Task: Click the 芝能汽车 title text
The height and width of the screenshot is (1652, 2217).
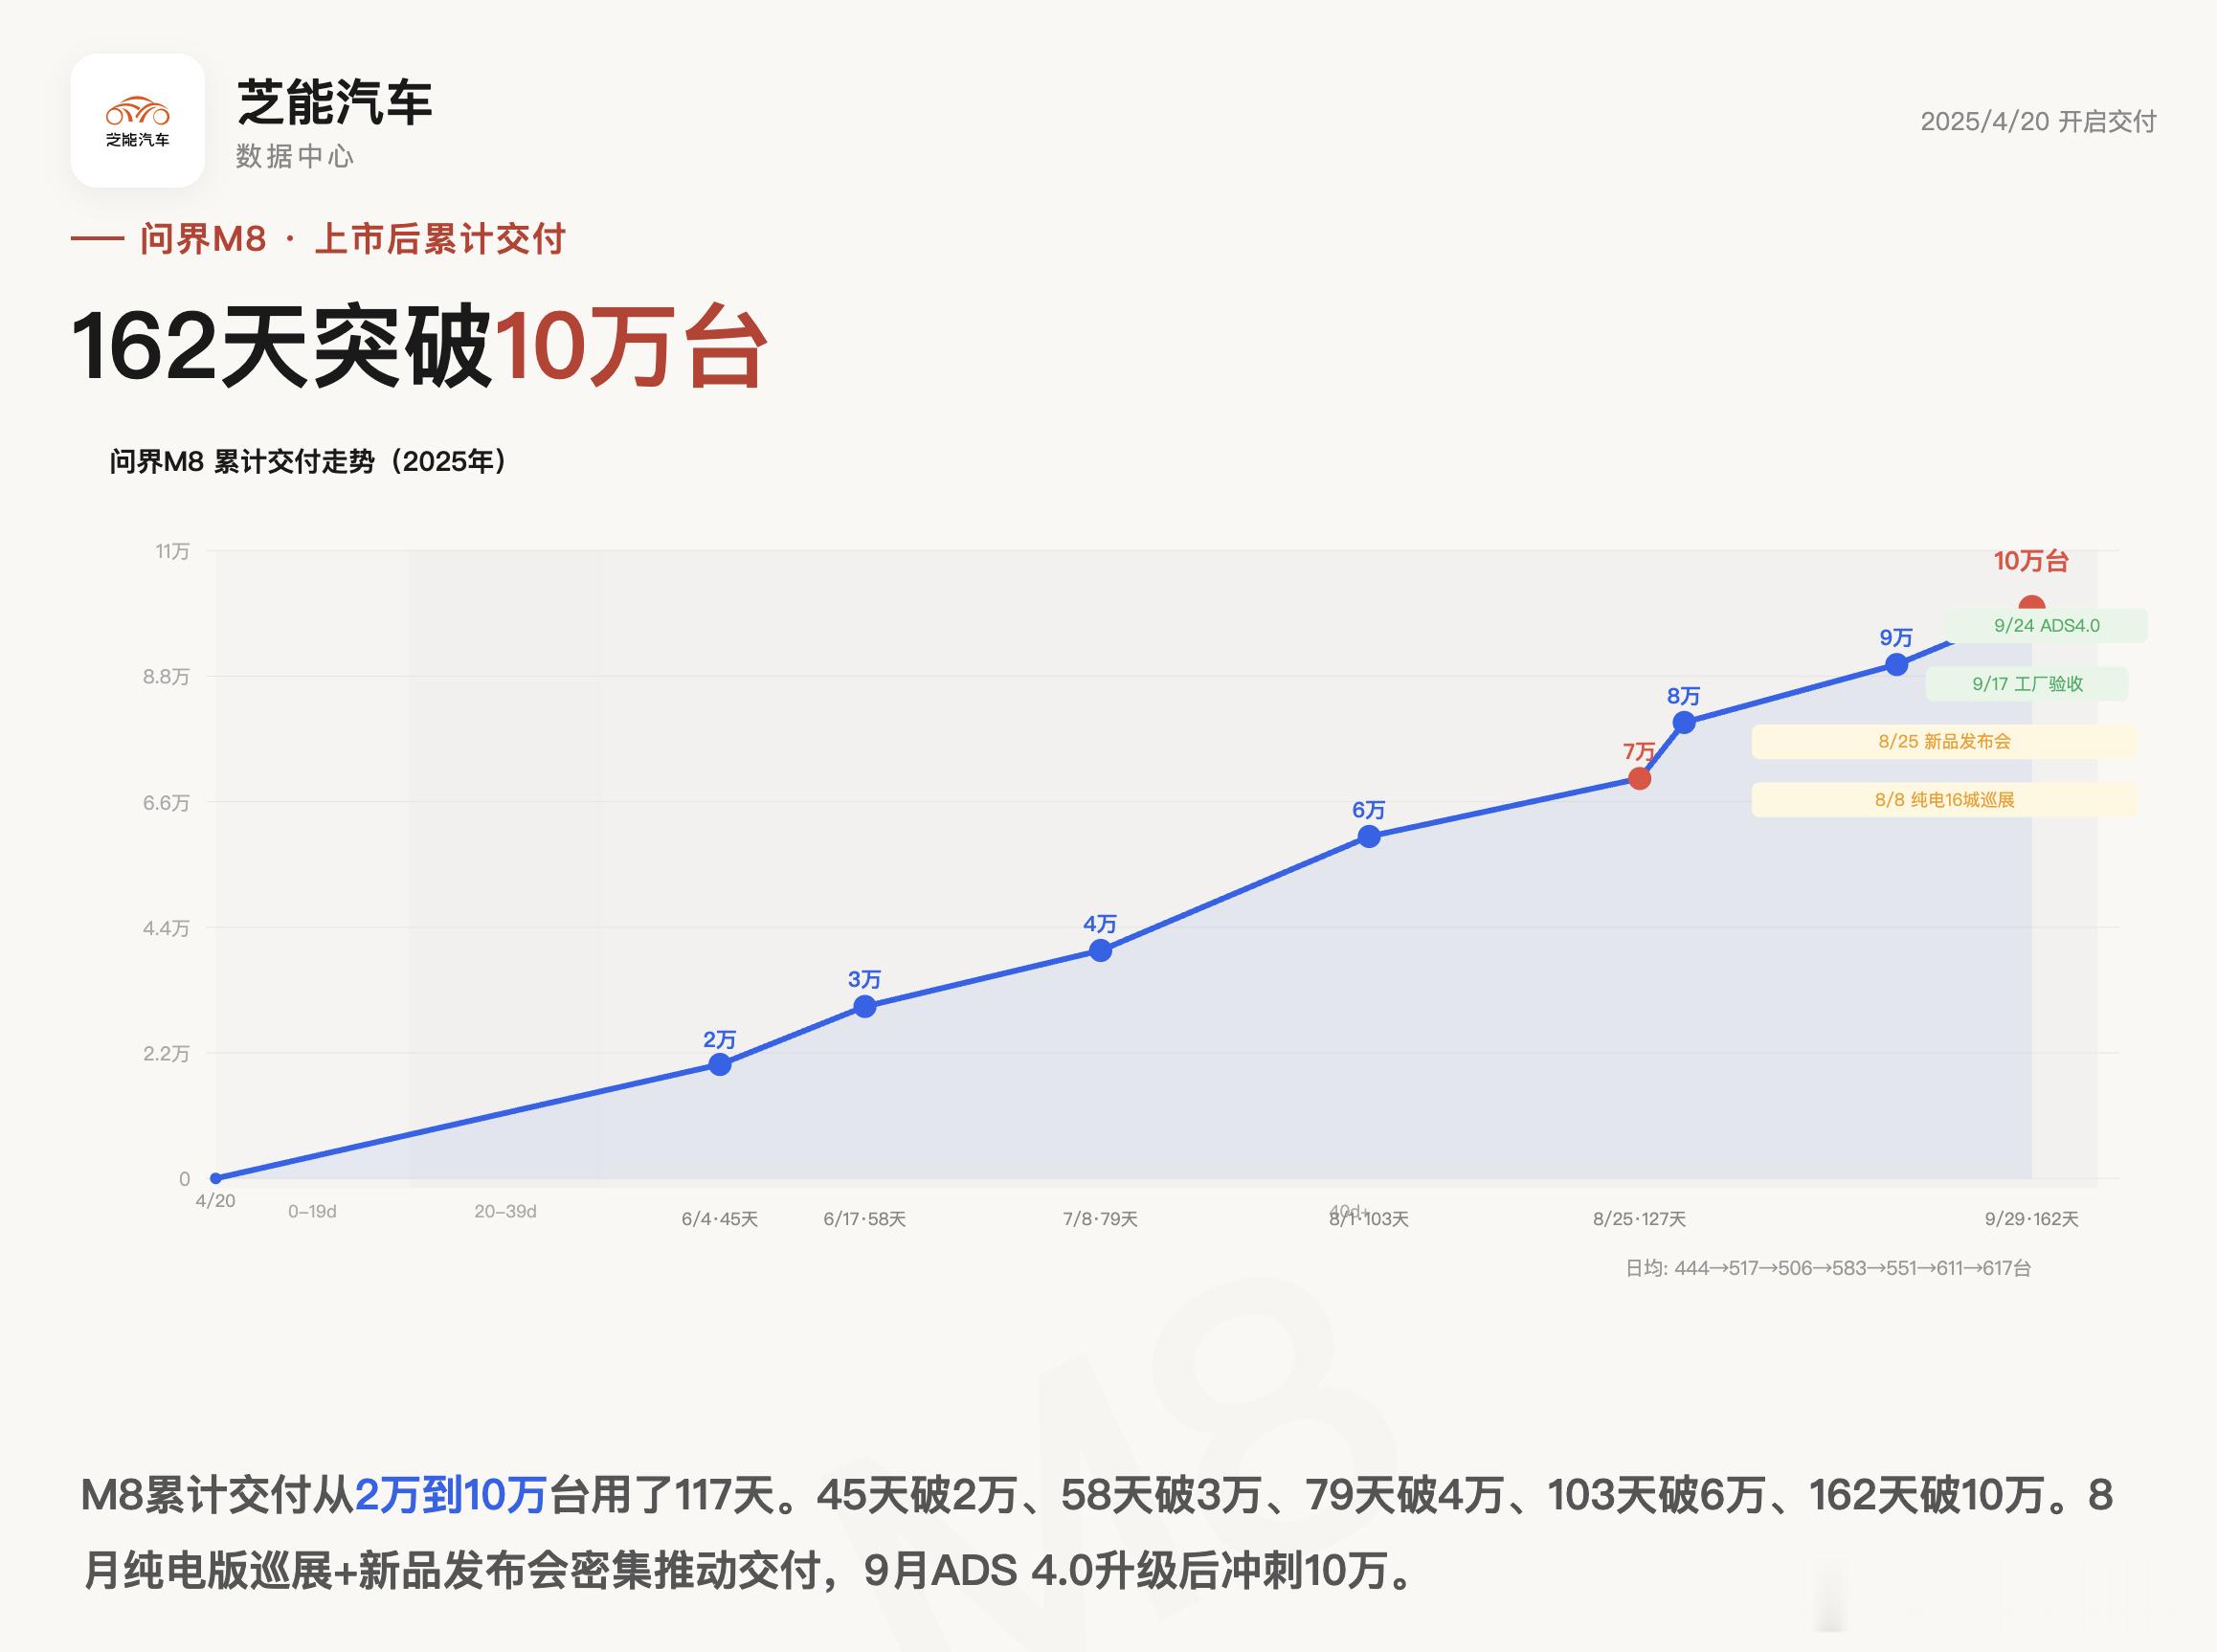Action: 334,102
